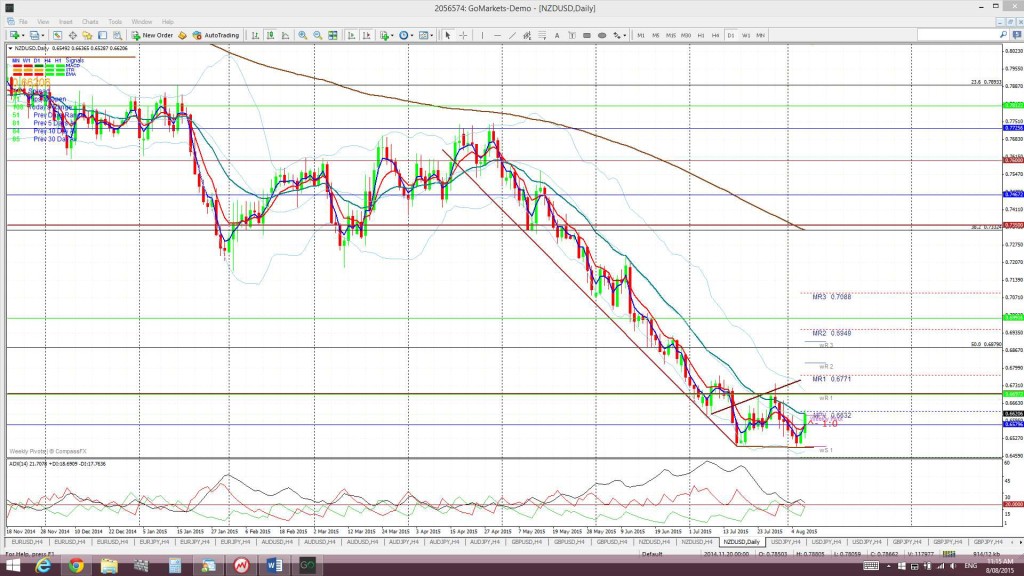Image resolution: width=1024 pixels, height=576 pixels.
Task: Expand the Indicators list dropdown arrow
Action: click(x=392, y=35)
